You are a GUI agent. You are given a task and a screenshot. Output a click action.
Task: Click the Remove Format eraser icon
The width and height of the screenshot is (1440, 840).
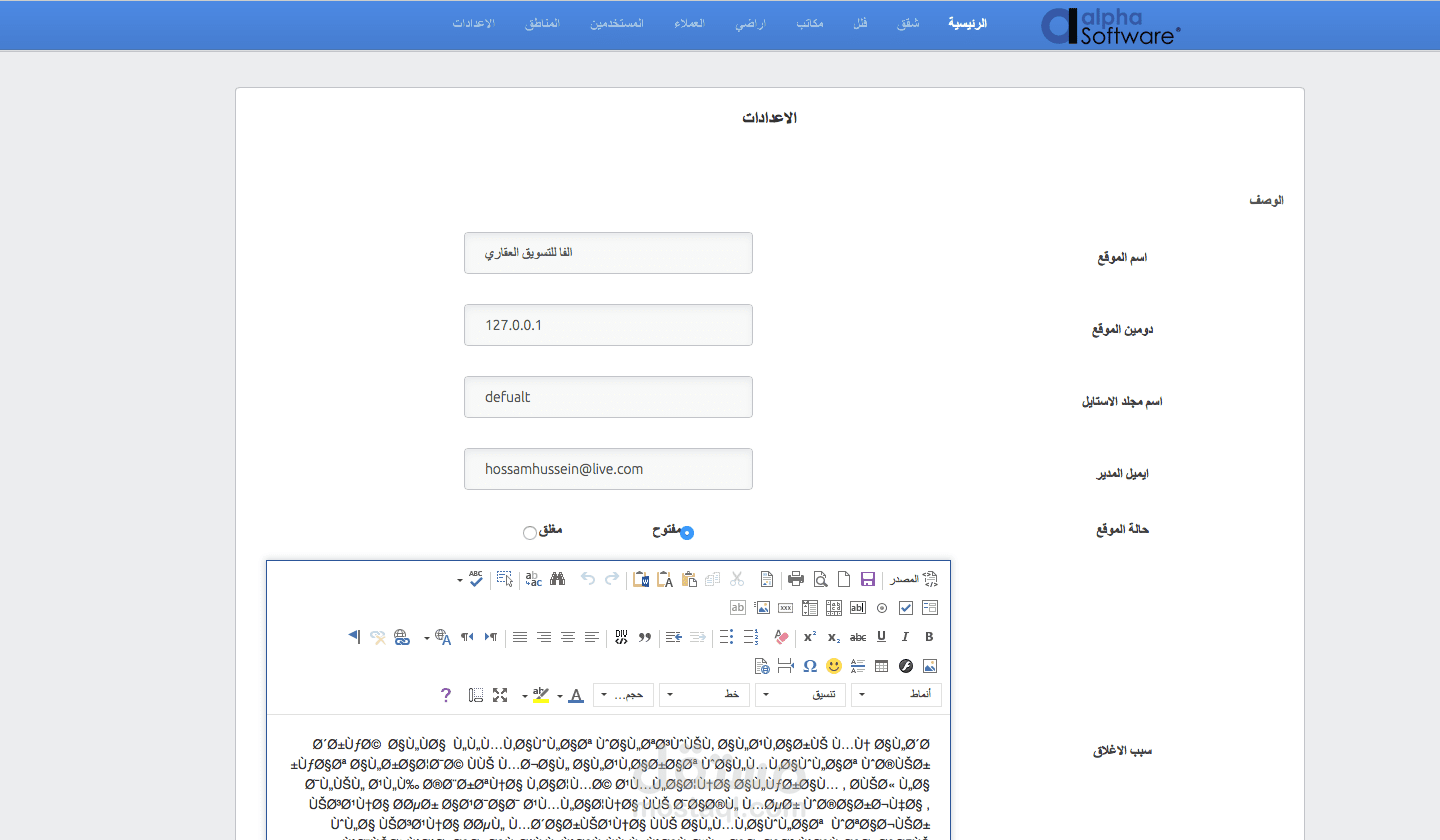click(781, 636)
